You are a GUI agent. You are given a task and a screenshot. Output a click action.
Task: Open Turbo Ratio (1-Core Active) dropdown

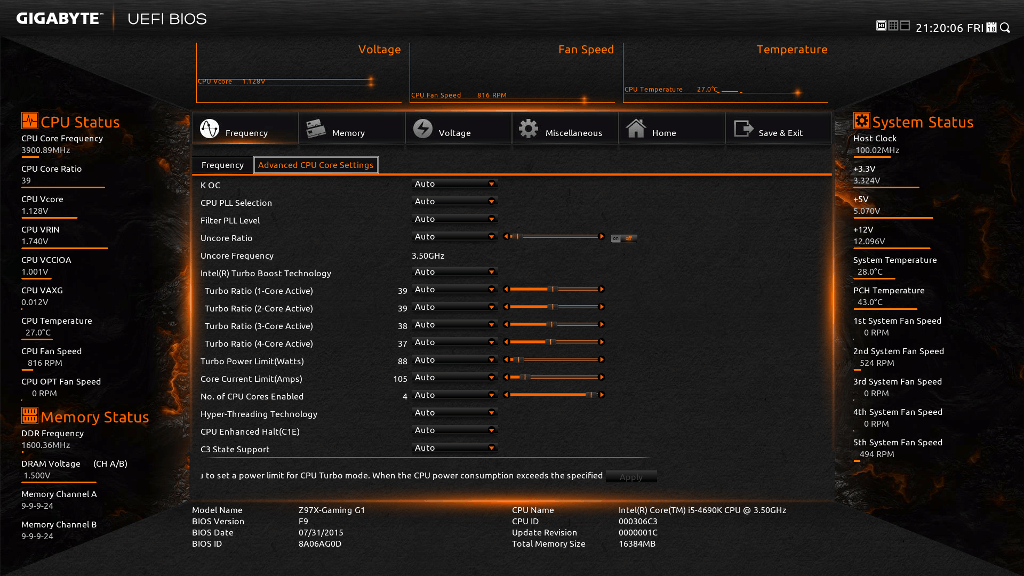455,290
